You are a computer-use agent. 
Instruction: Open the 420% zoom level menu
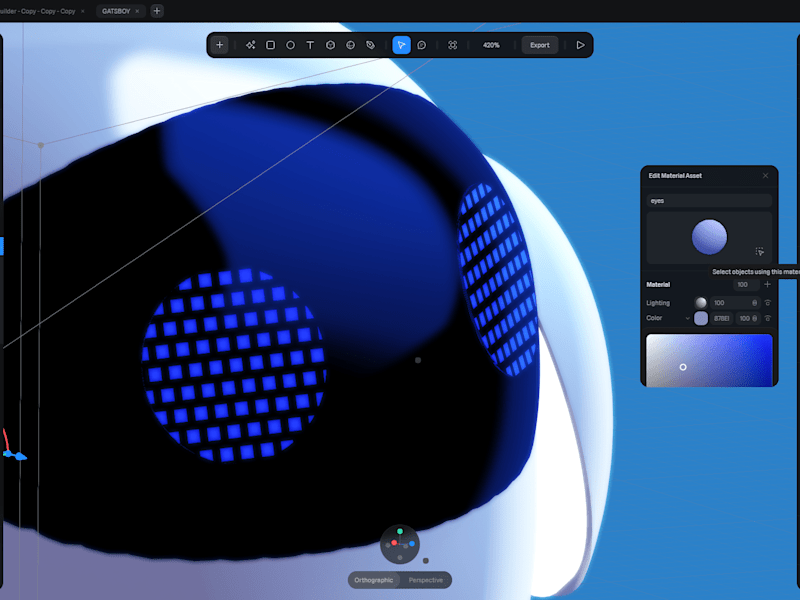click(491, 45)
